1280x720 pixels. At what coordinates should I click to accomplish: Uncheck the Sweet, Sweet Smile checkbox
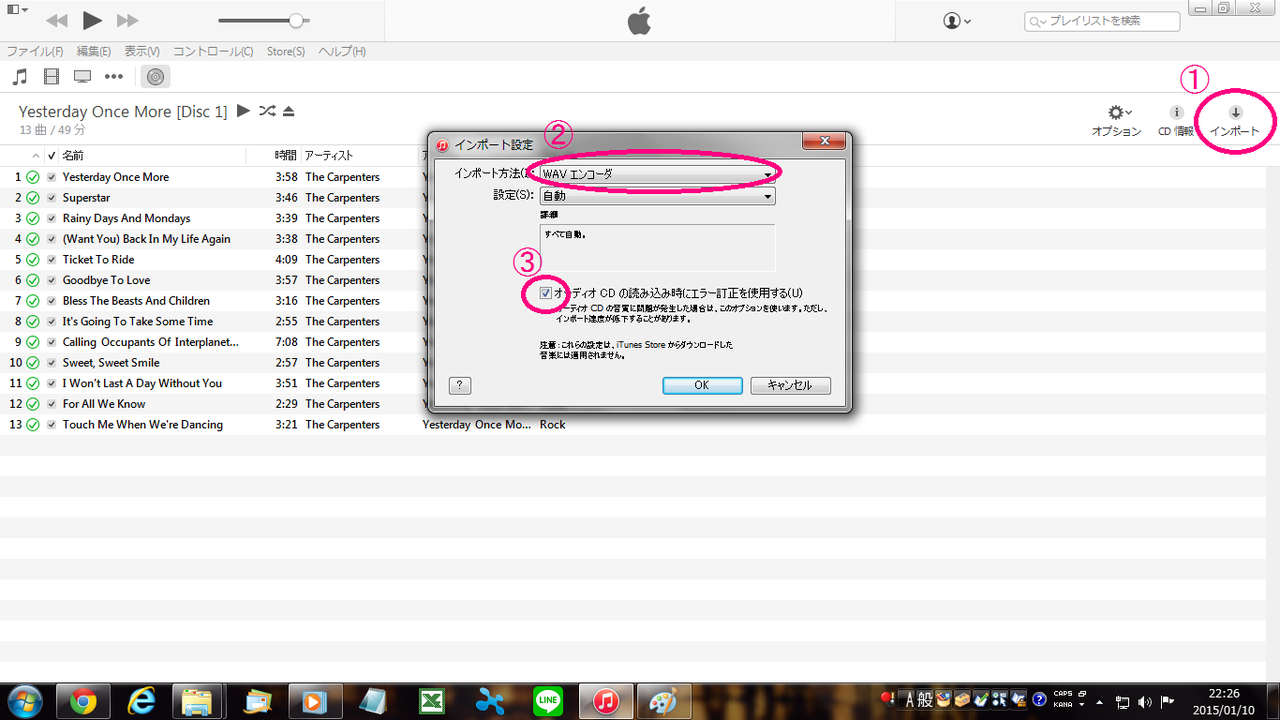click(51, 363)
